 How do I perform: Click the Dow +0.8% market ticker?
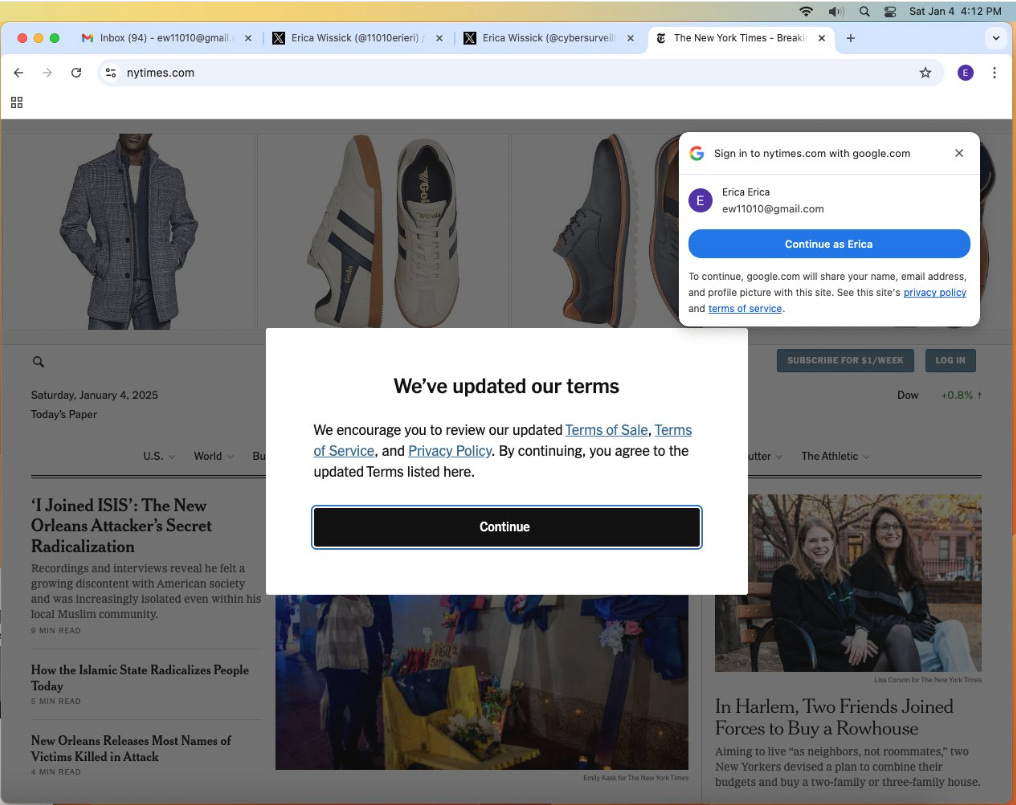939,395
